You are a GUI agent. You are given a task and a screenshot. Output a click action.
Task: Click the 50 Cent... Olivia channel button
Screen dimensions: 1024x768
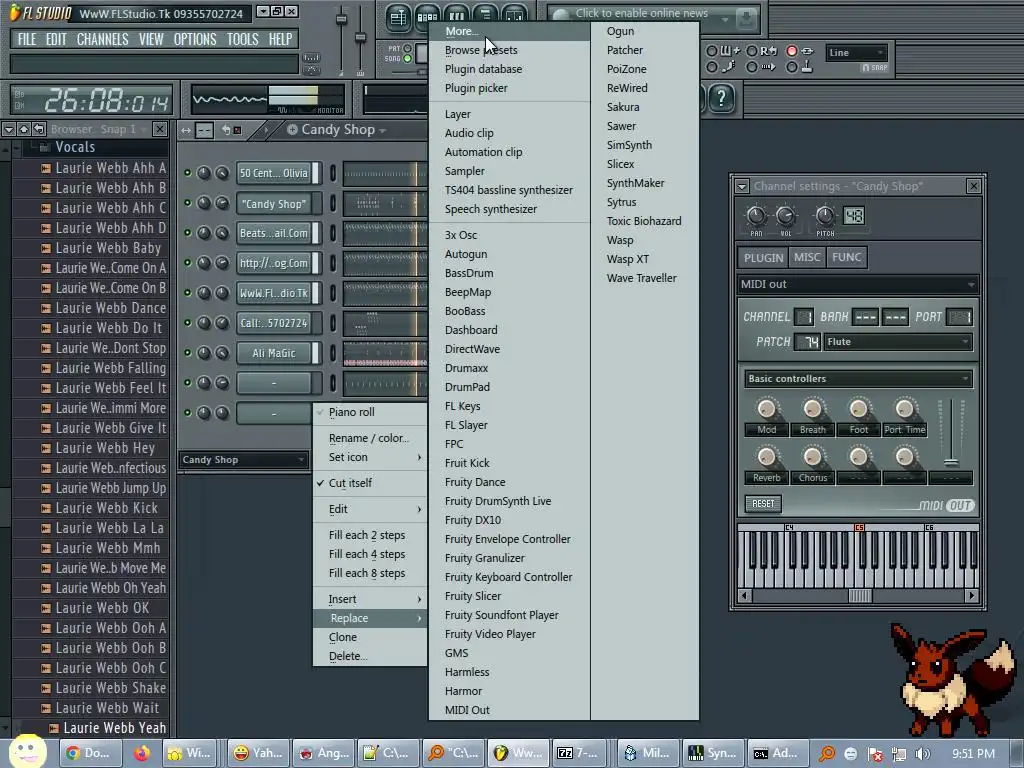click(274, 173)
